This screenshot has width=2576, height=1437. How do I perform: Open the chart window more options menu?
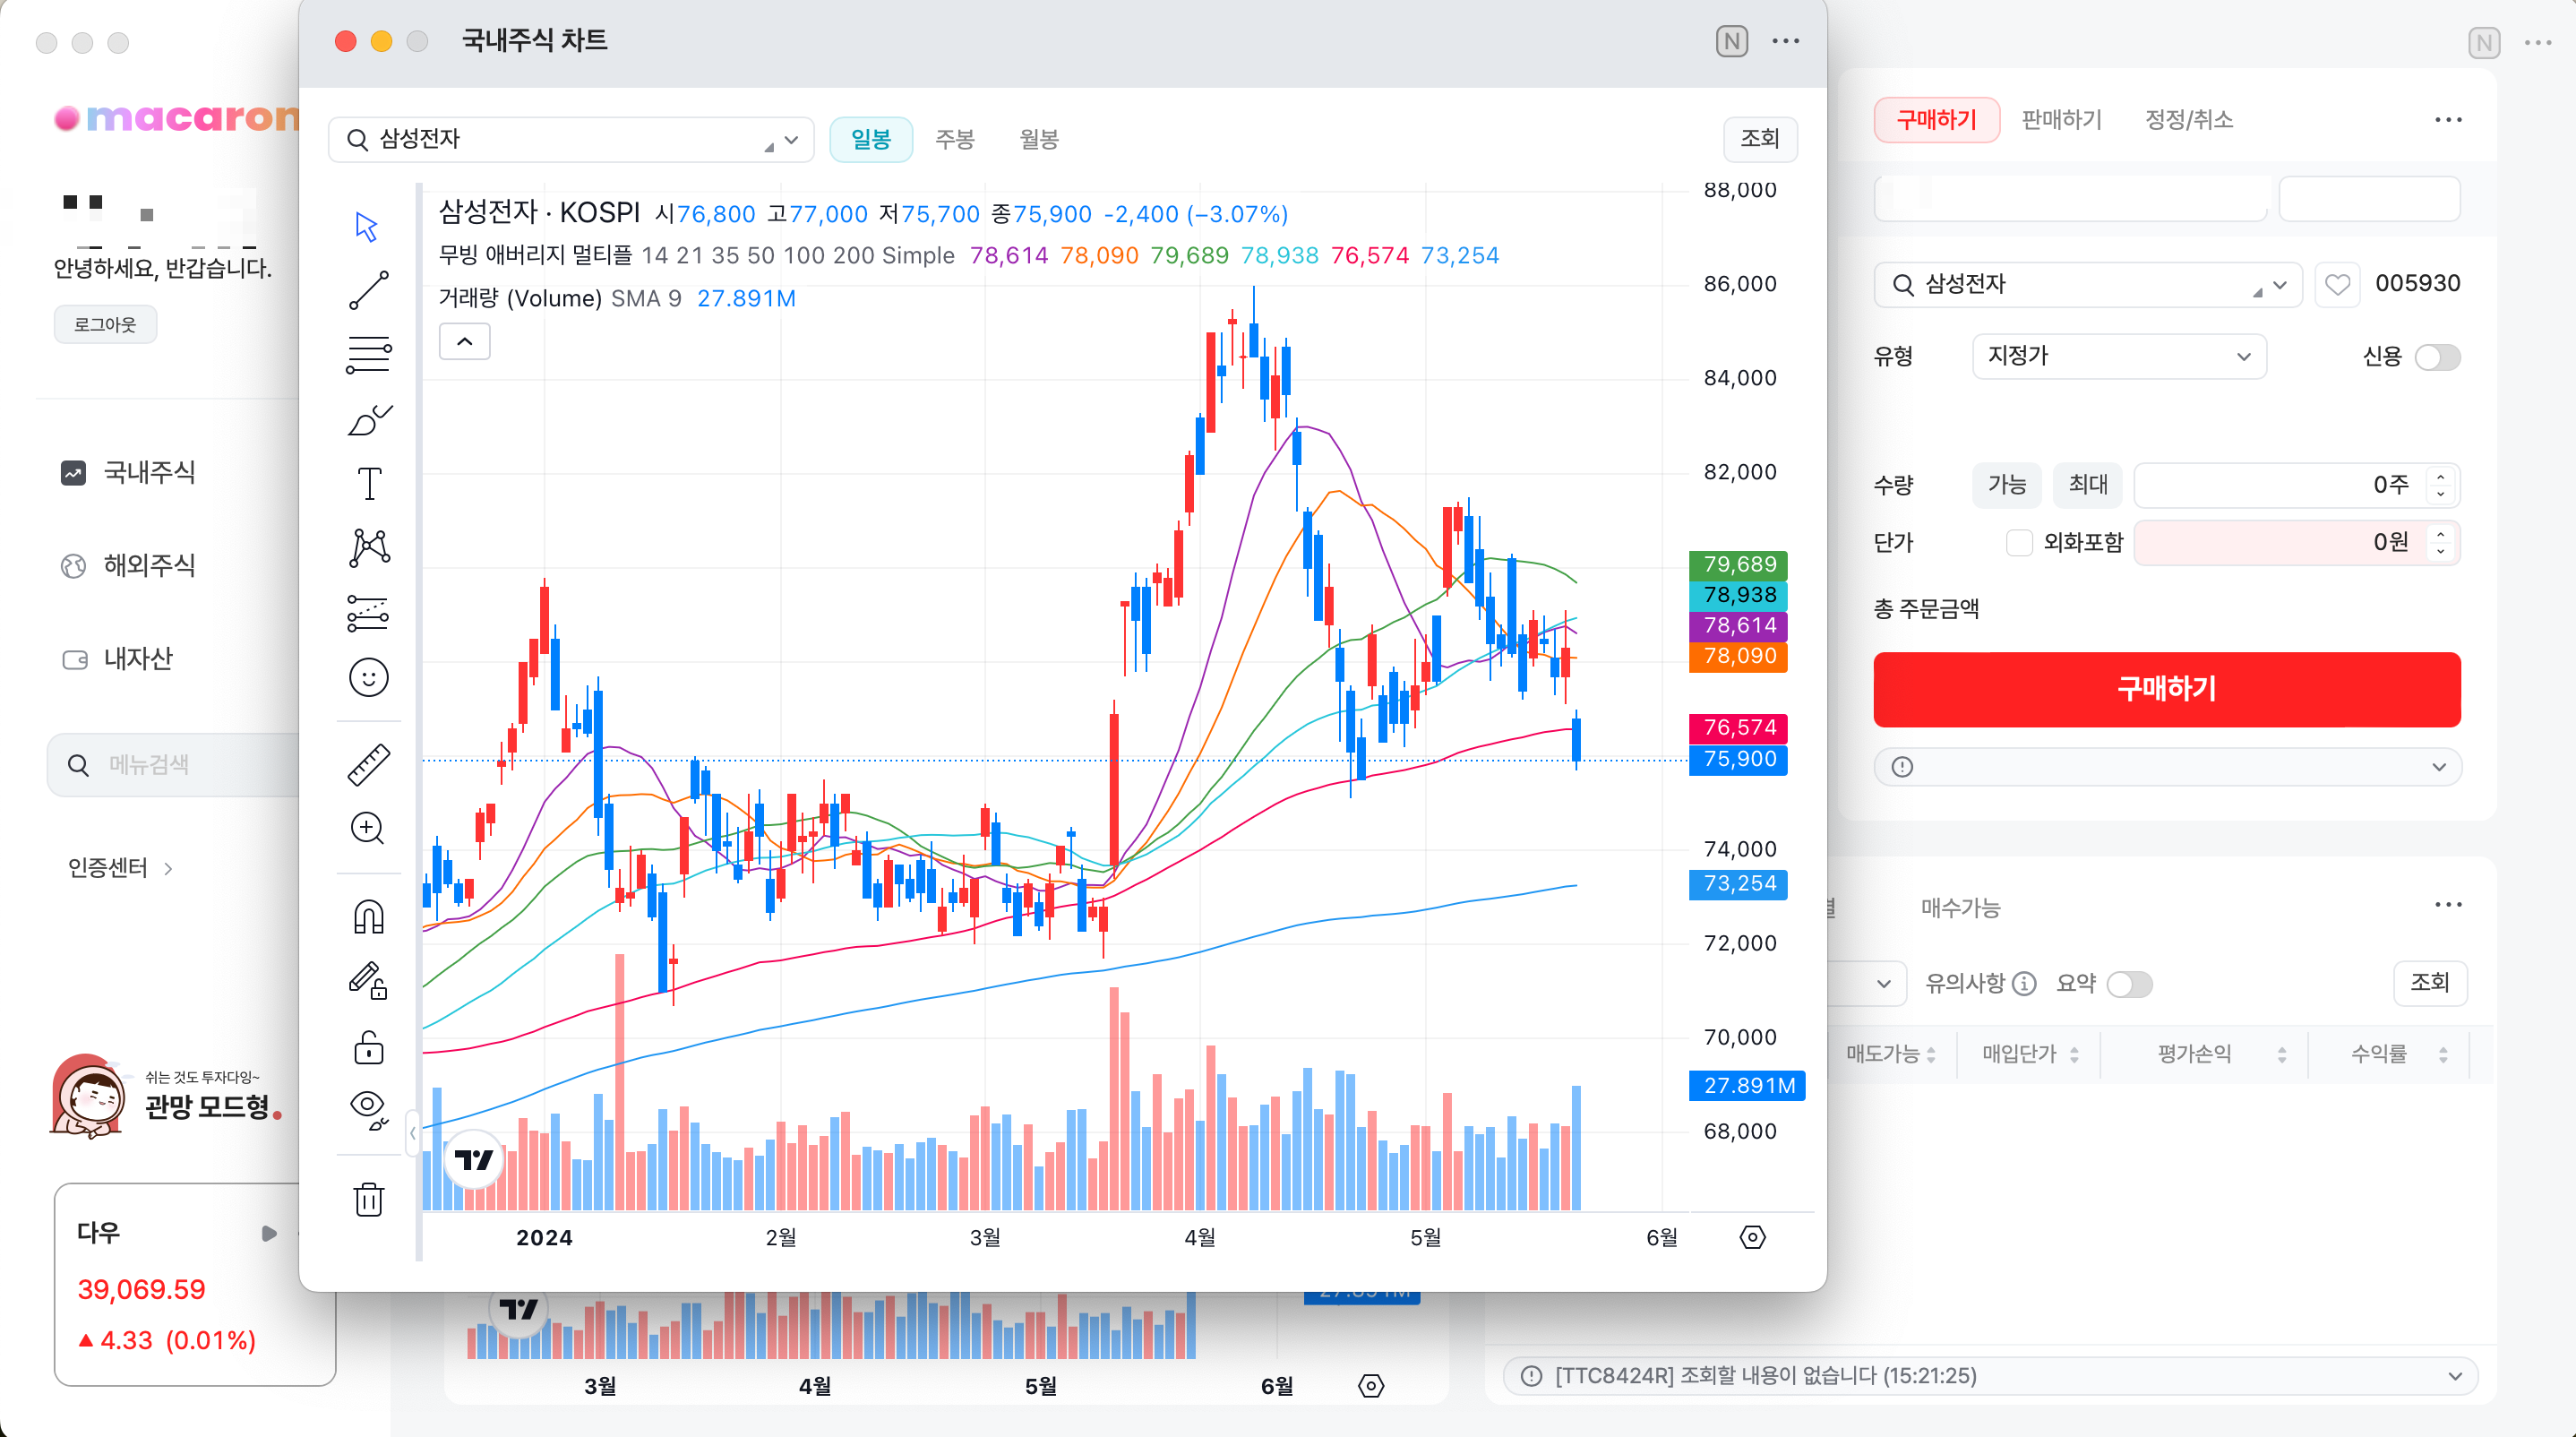1786,41
